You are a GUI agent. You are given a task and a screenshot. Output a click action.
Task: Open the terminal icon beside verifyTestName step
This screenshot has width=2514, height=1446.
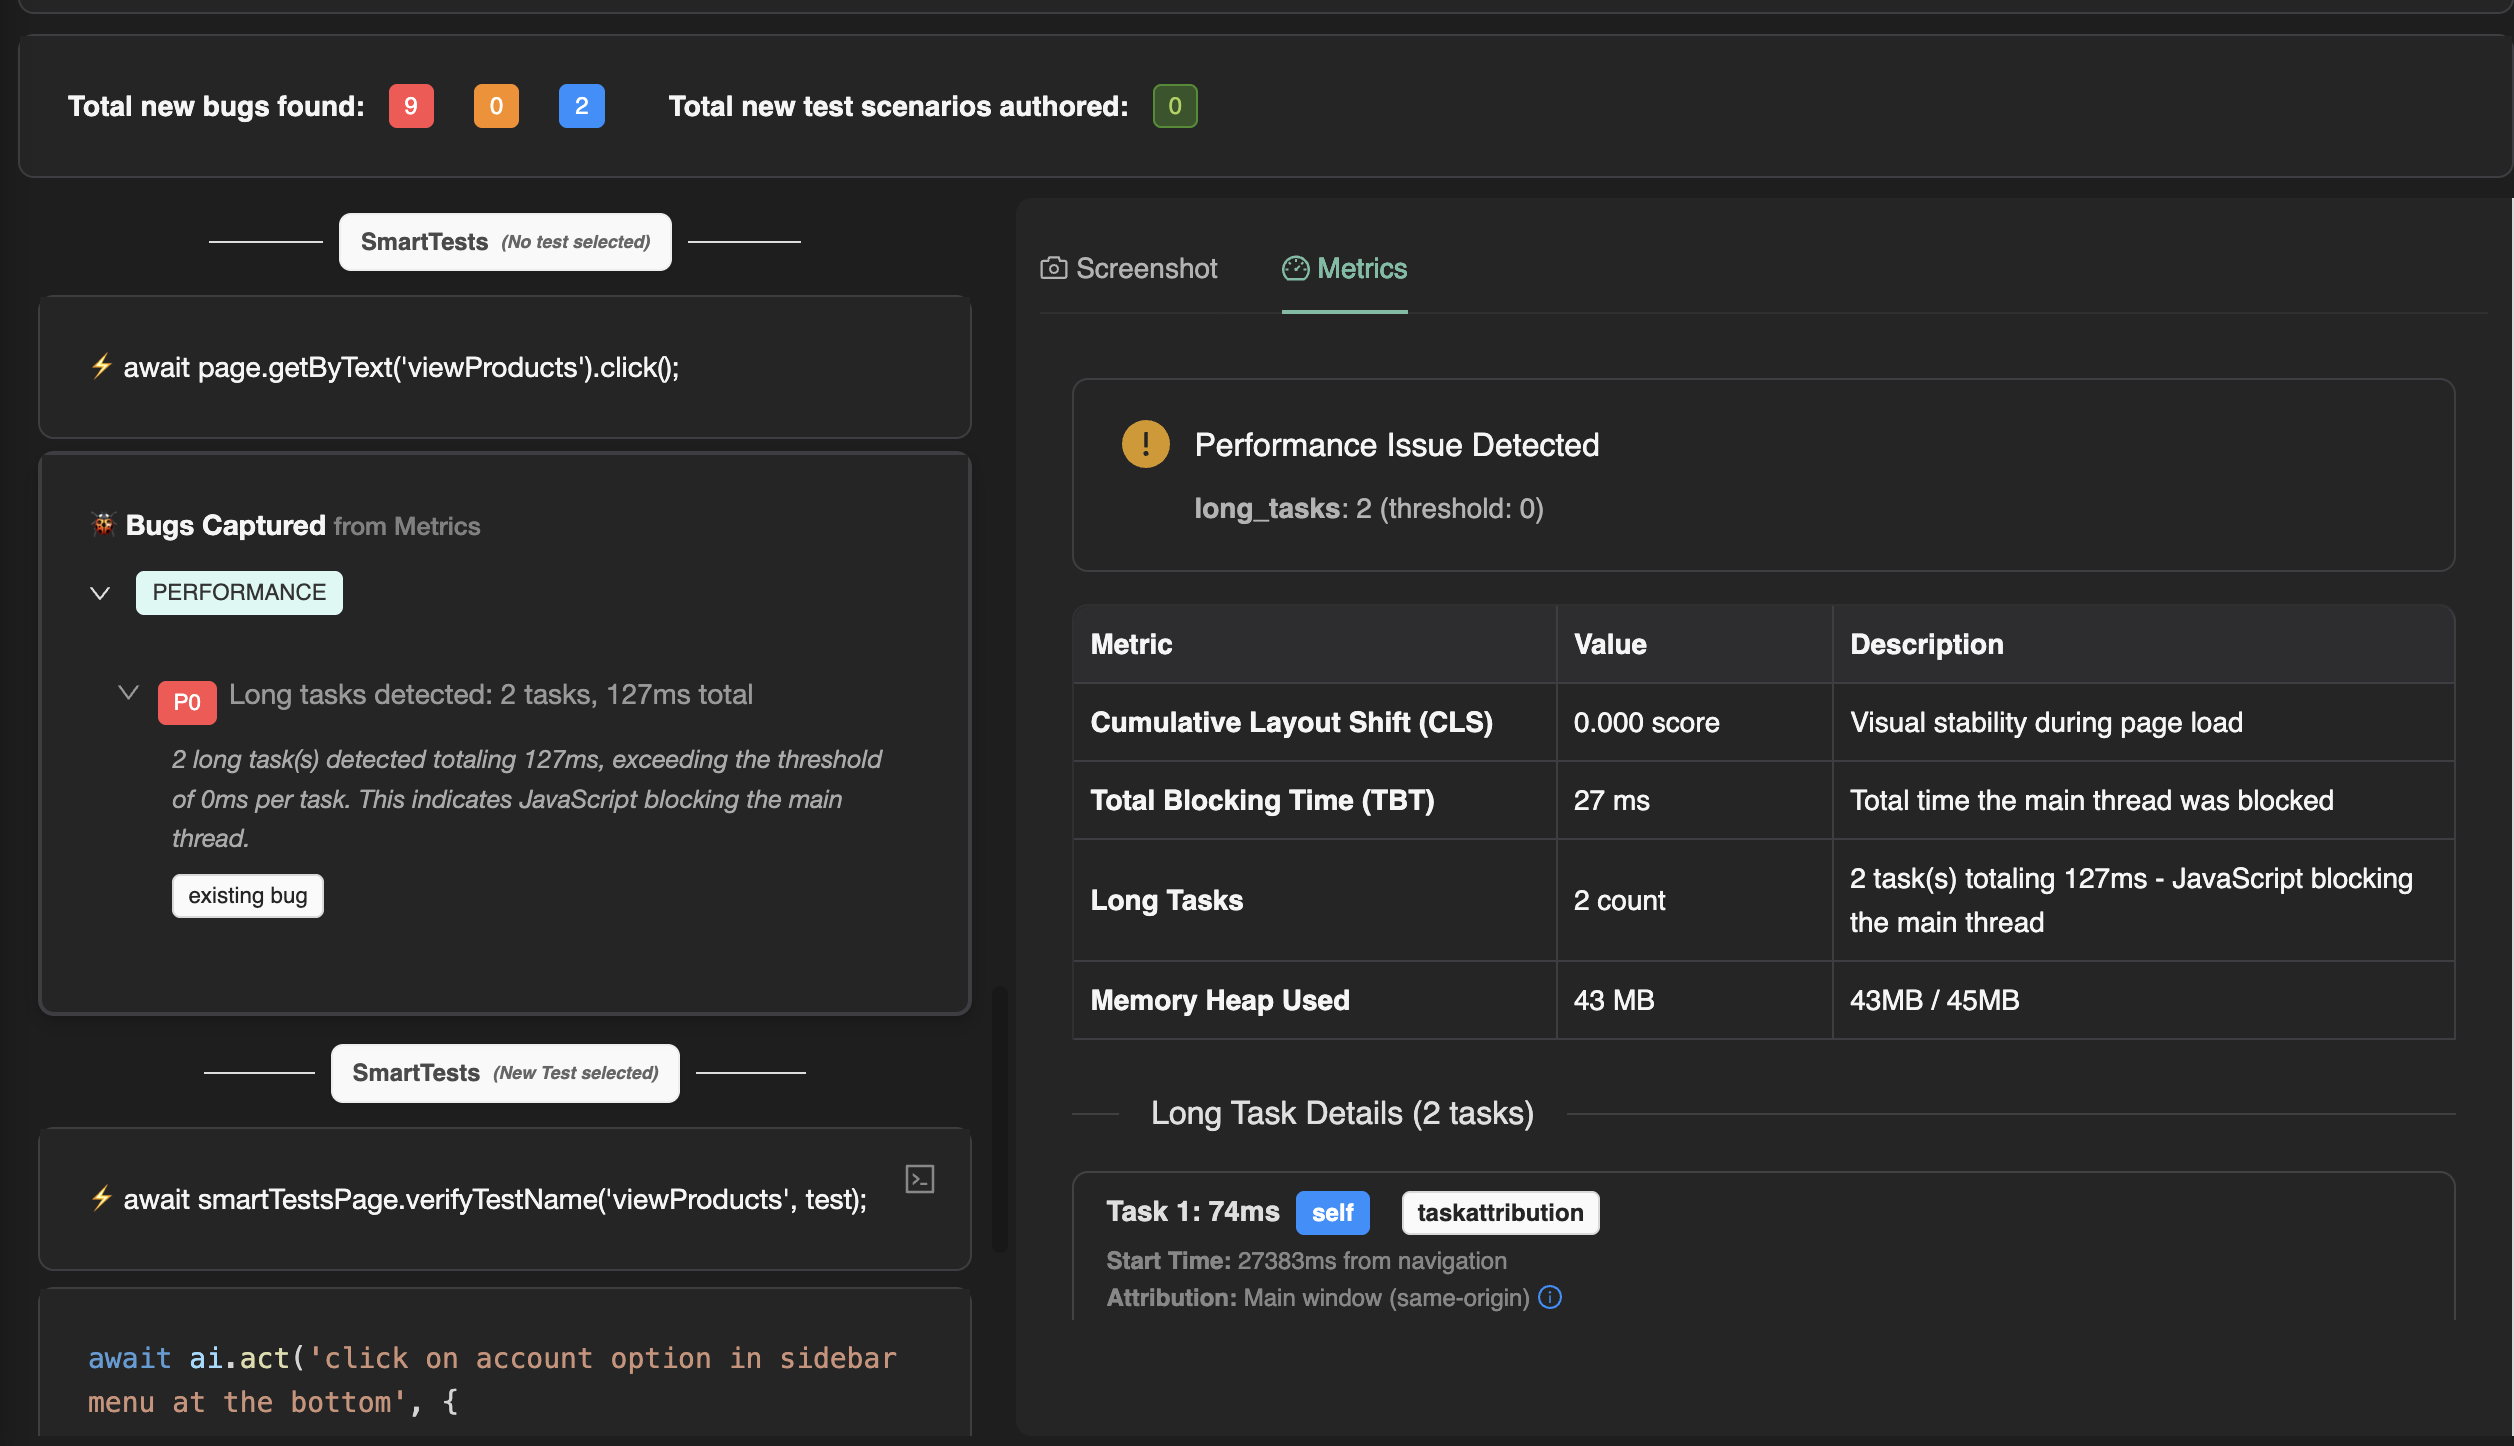(919, 1178)
